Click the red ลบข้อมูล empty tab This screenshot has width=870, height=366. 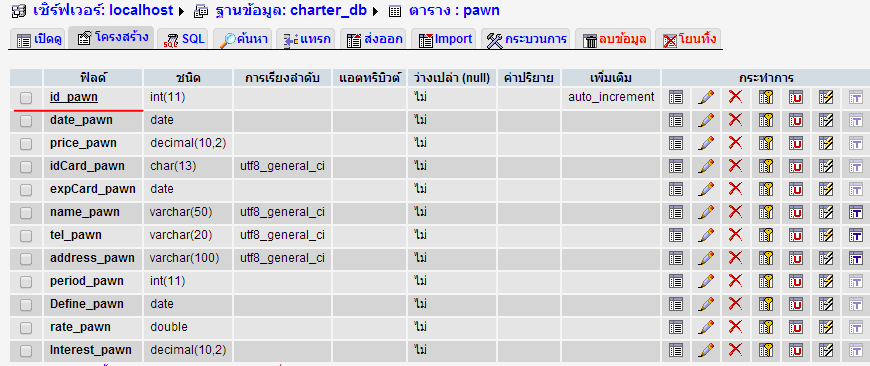[x=614, y=39]
